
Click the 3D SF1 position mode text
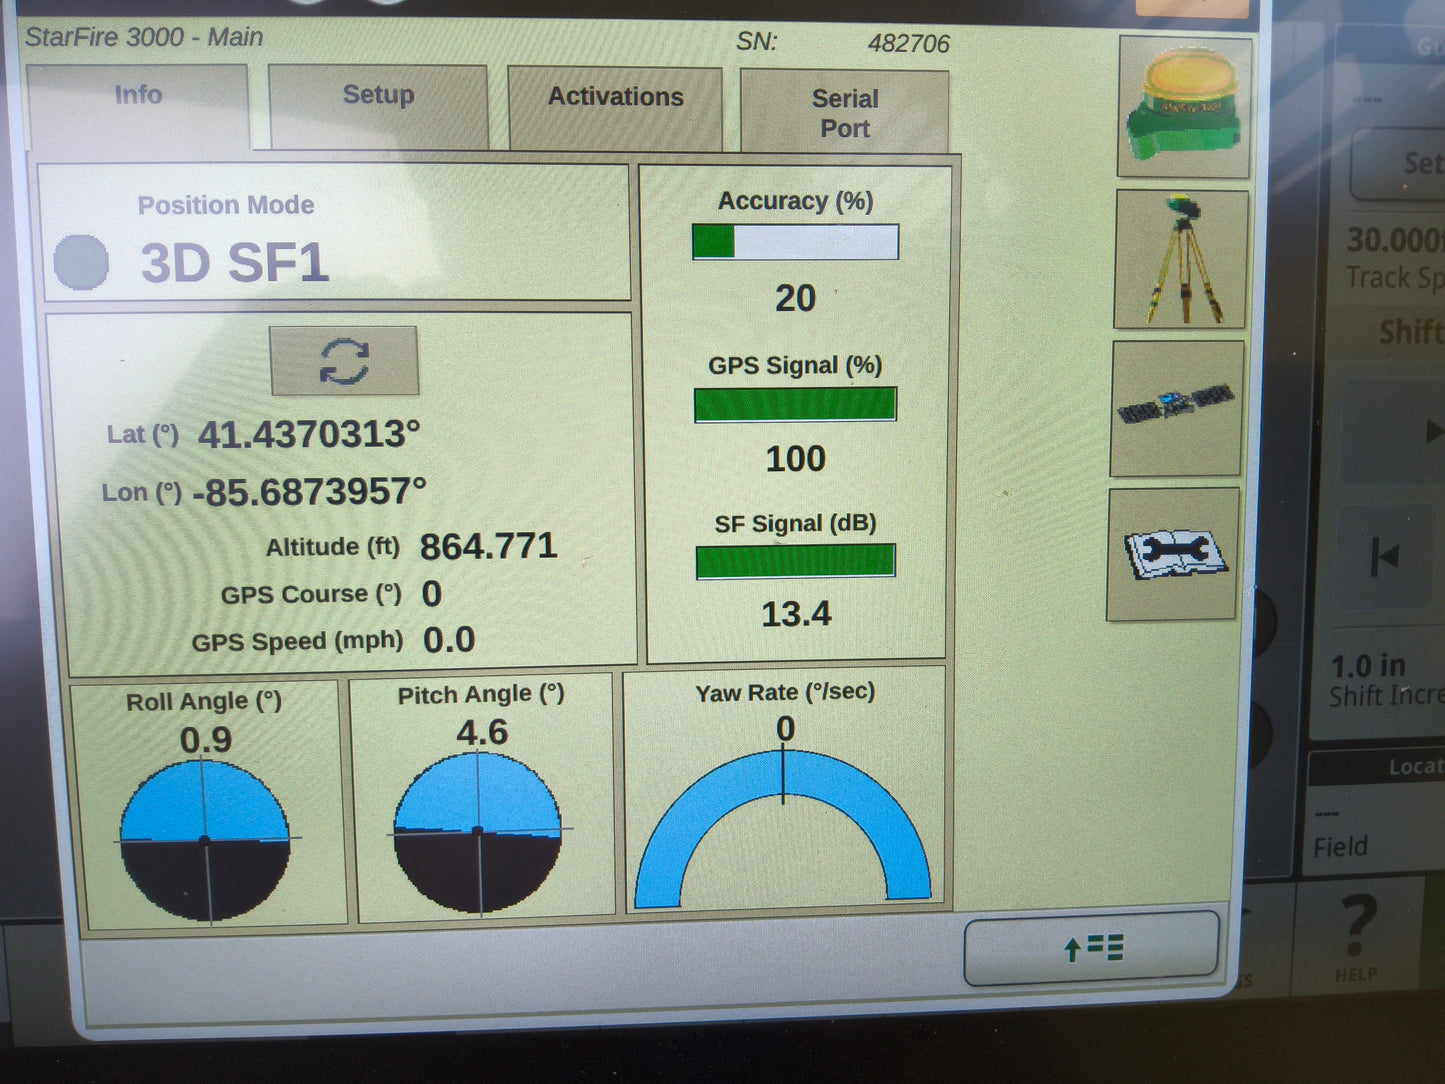coord(234,263)
